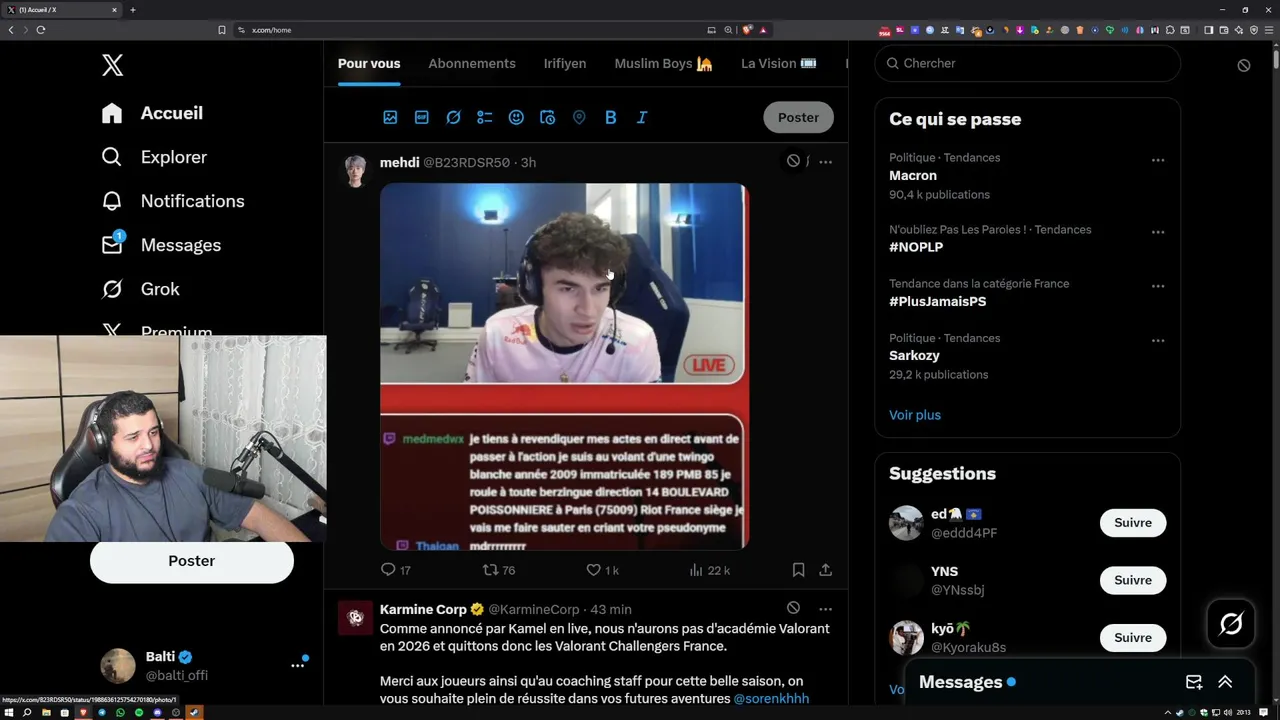The image size is (1280, 720).
Task: Click Grok icon on Karmine Corp tweet
Action: 793,608
